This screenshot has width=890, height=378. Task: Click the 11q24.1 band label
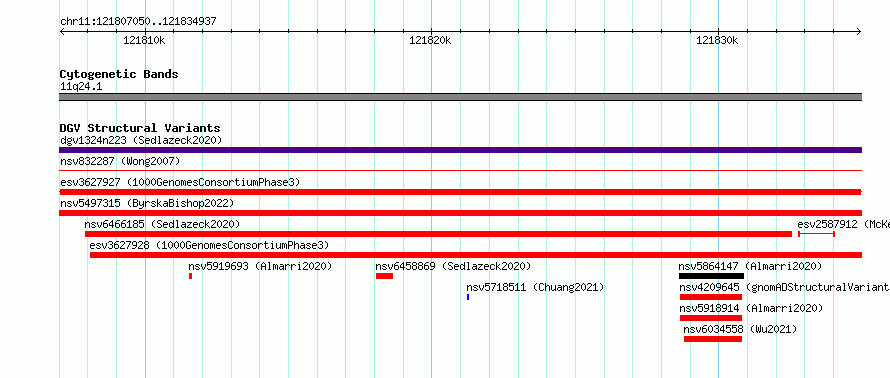coord(81,87)
